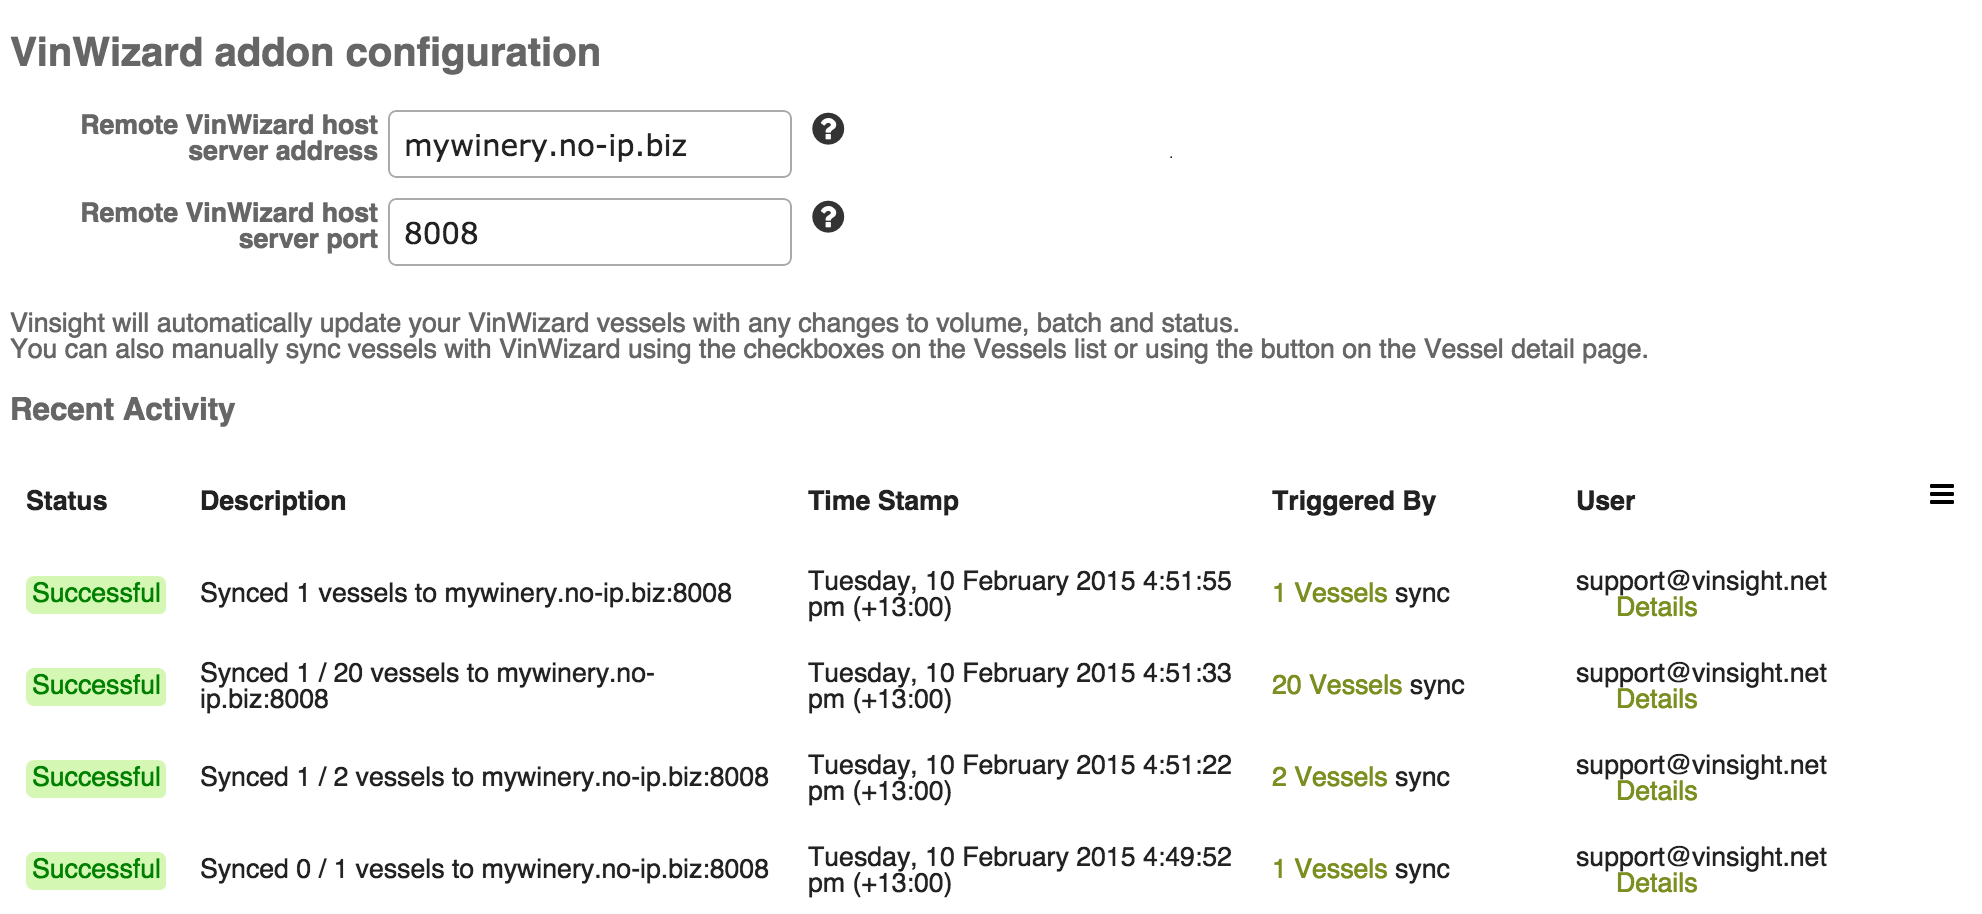Open the 2 Vessels sync link
The width and height of the screenshot is (1982, 914).
click(x=1330, y=777)
